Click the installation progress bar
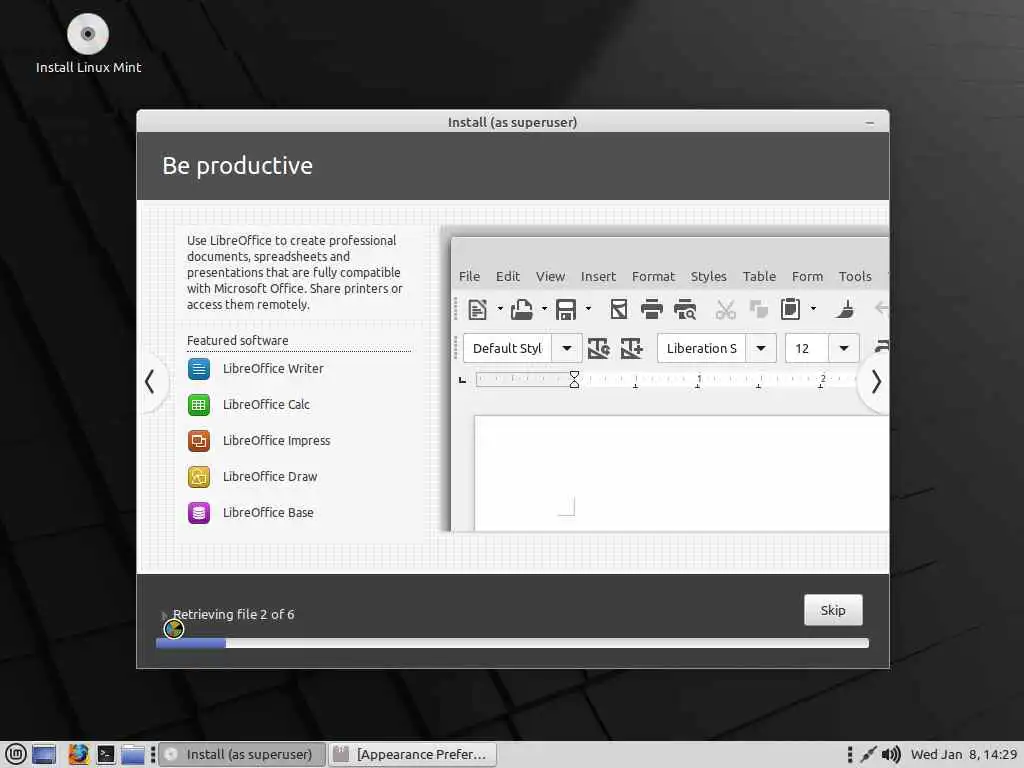 click(x=512, y=643)
